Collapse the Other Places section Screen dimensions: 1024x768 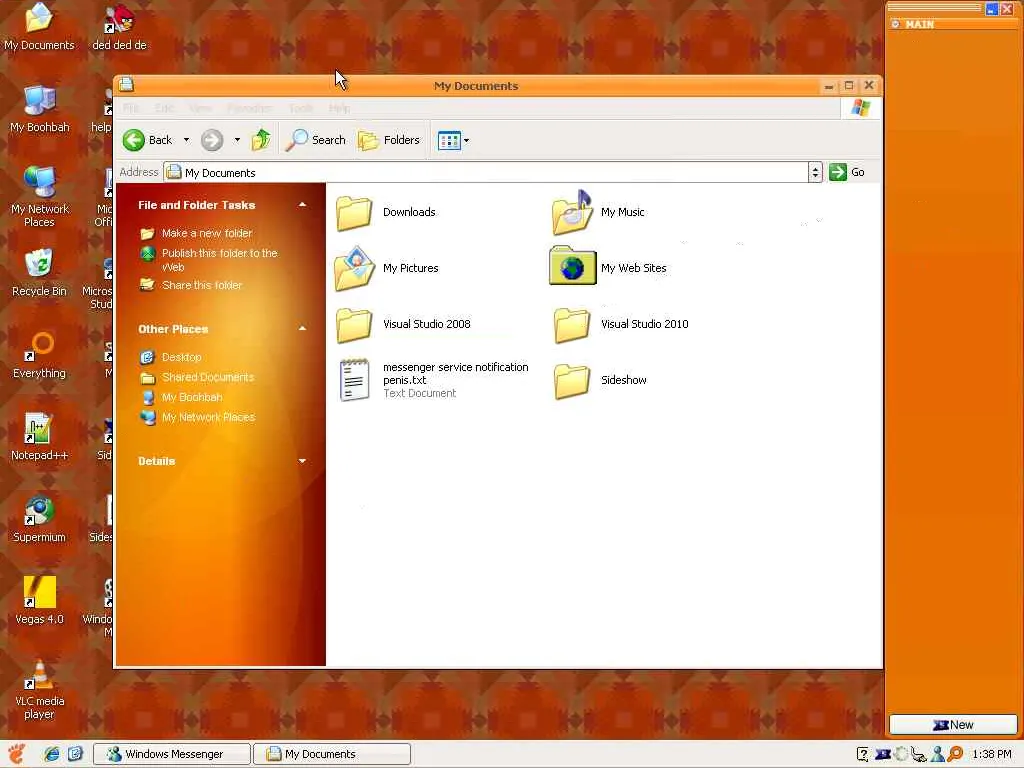(302, 328)
